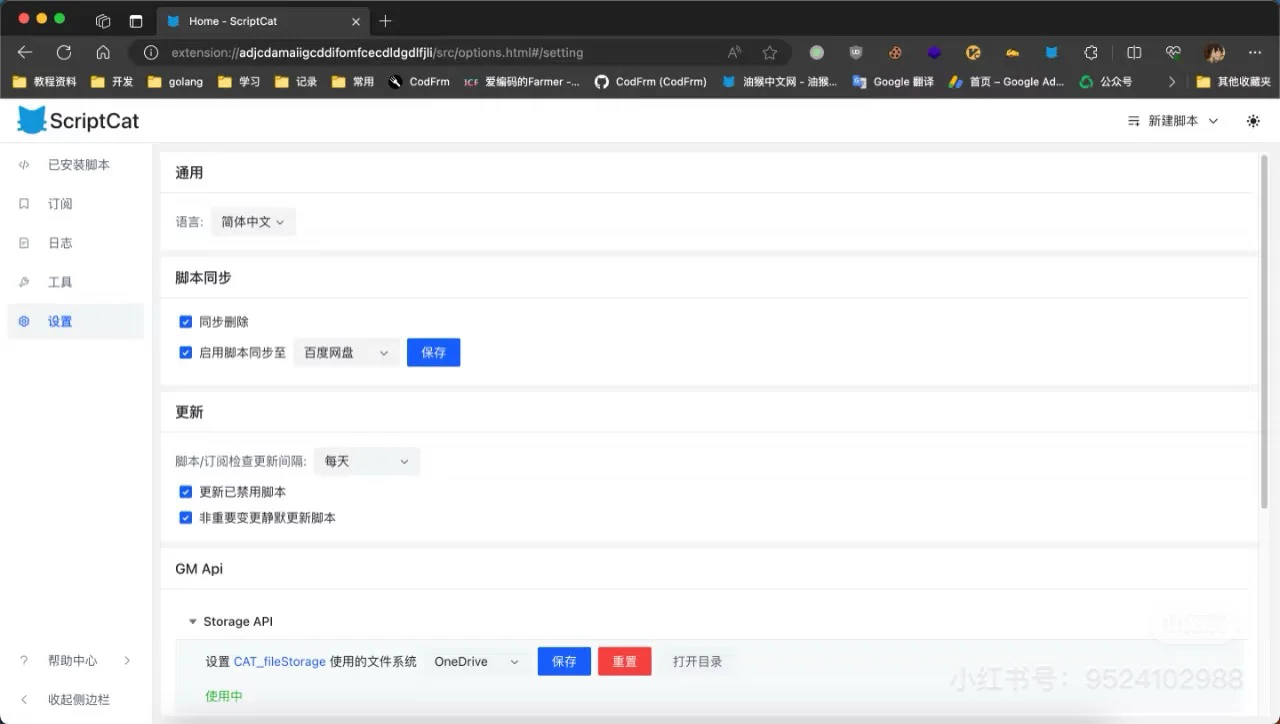The width and height of the screenshot is (1280, 724).
Task: Click the red 重置 button
Action: [x=625, y=662]
